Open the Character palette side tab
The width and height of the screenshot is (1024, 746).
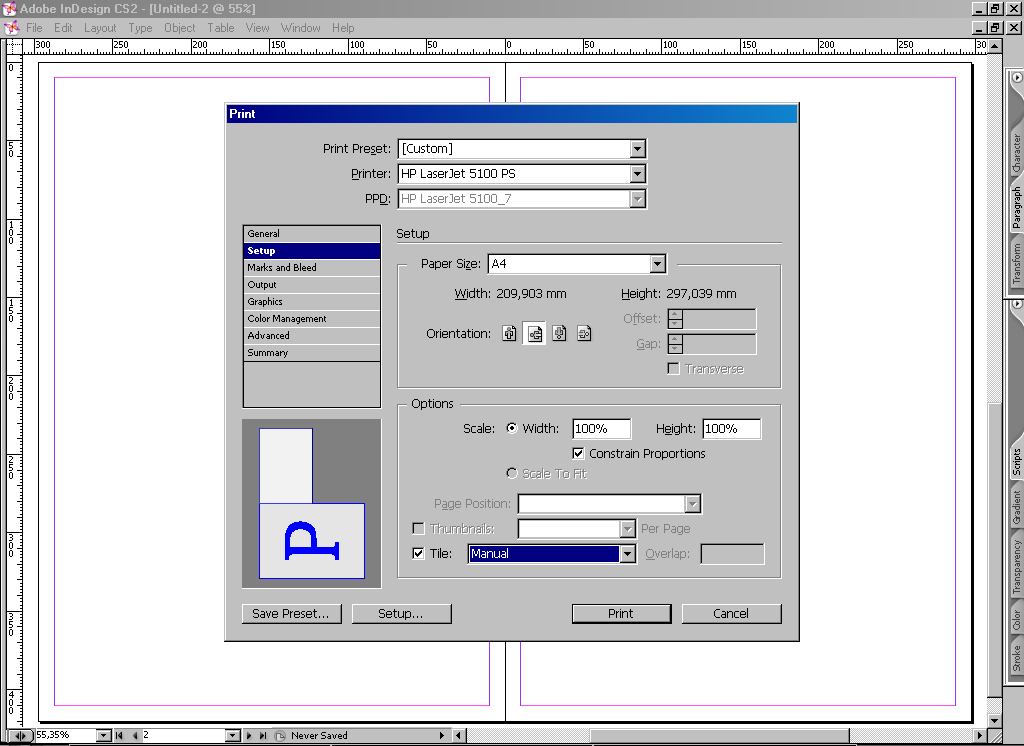[1016, 154]
